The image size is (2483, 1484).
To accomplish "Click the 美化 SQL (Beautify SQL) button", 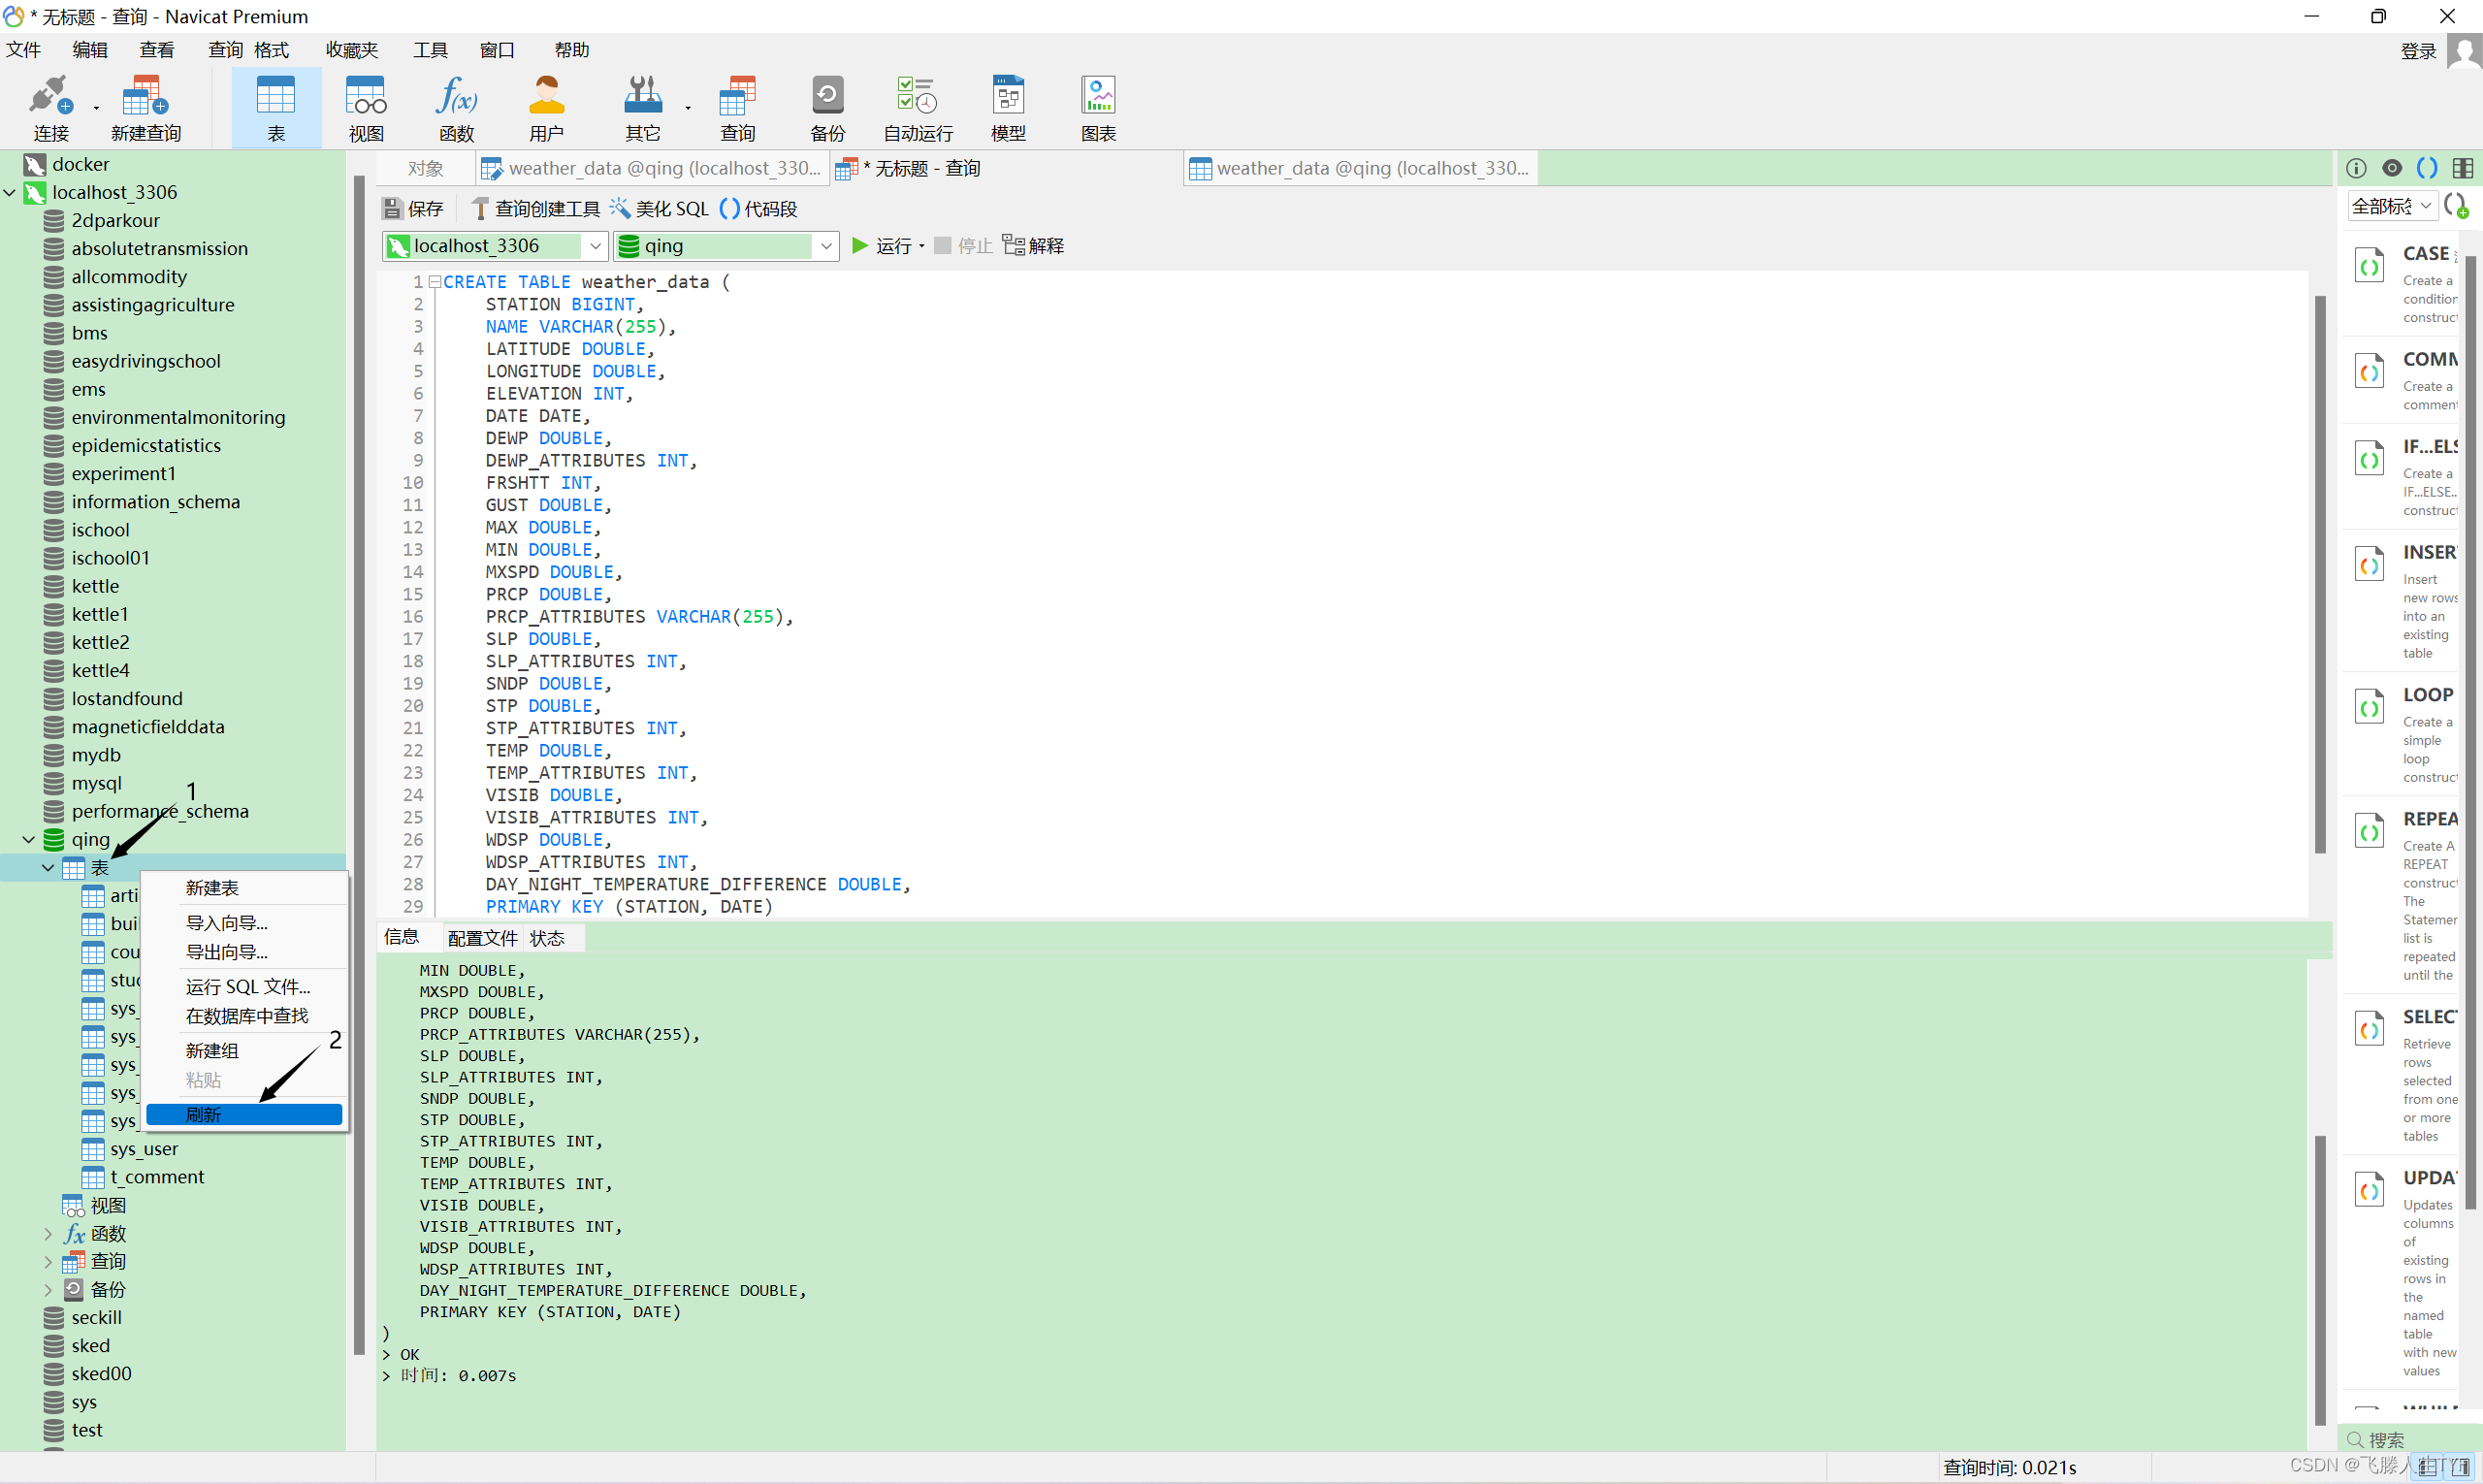I will [660, 209].
